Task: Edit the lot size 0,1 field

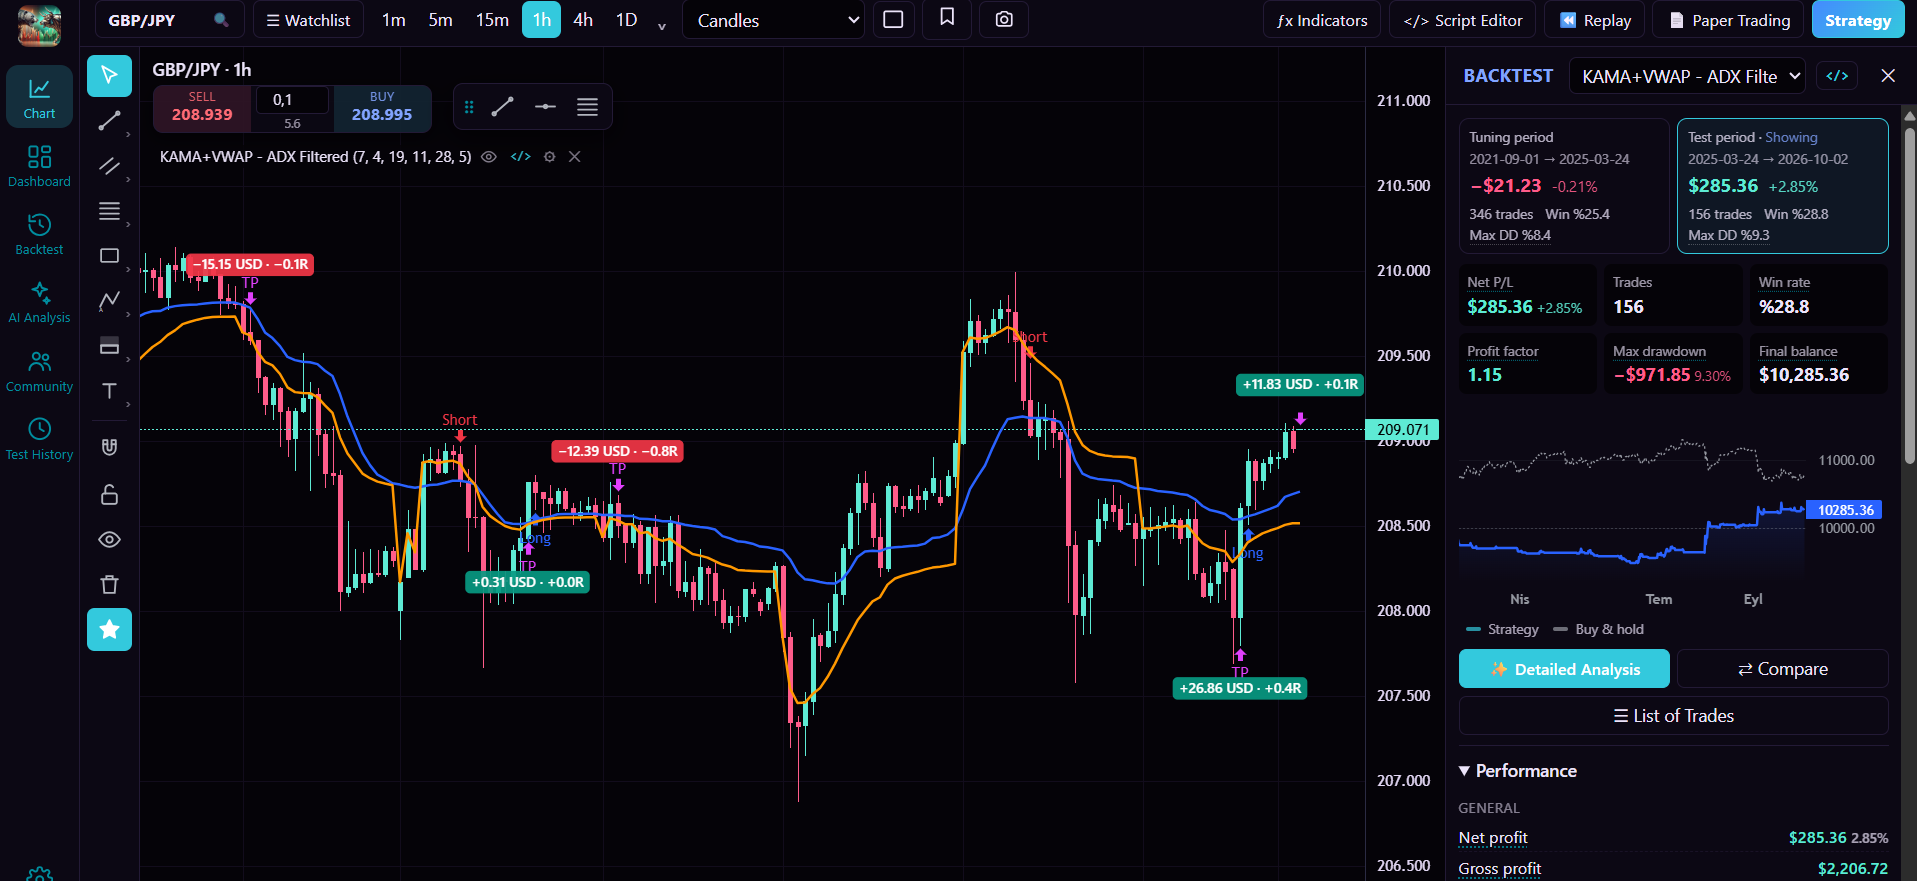Action: tap(292, 100)
